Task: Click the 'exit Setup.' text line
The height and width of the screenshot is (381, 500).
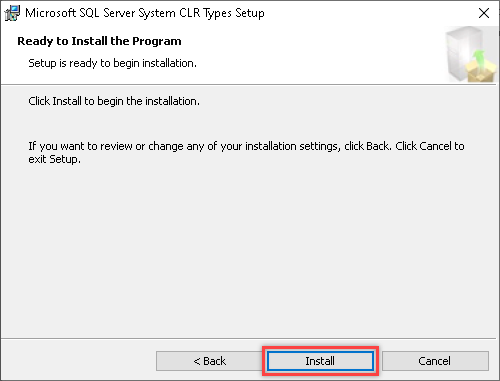Action: 54,159
